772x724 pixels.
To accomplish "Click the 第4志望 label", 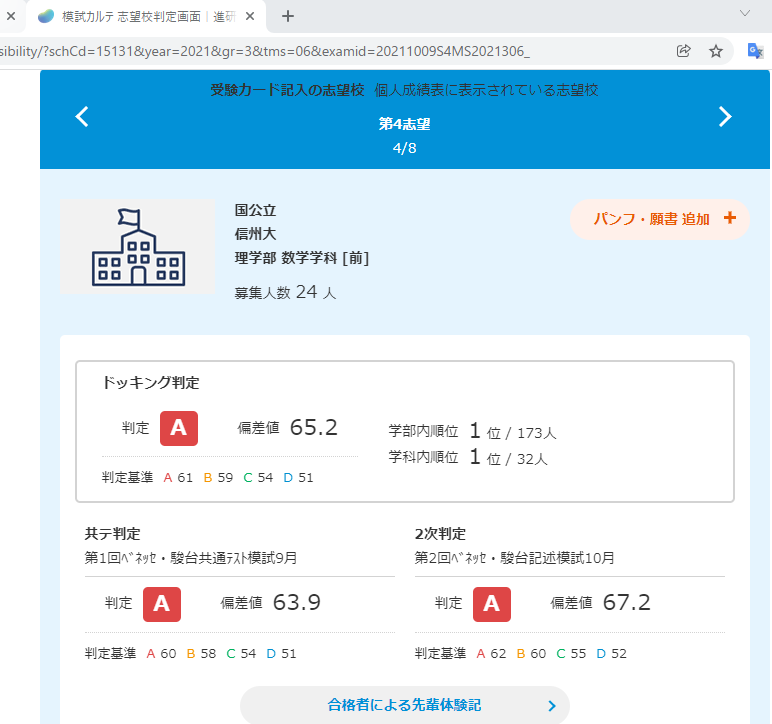I will point(404,124).
